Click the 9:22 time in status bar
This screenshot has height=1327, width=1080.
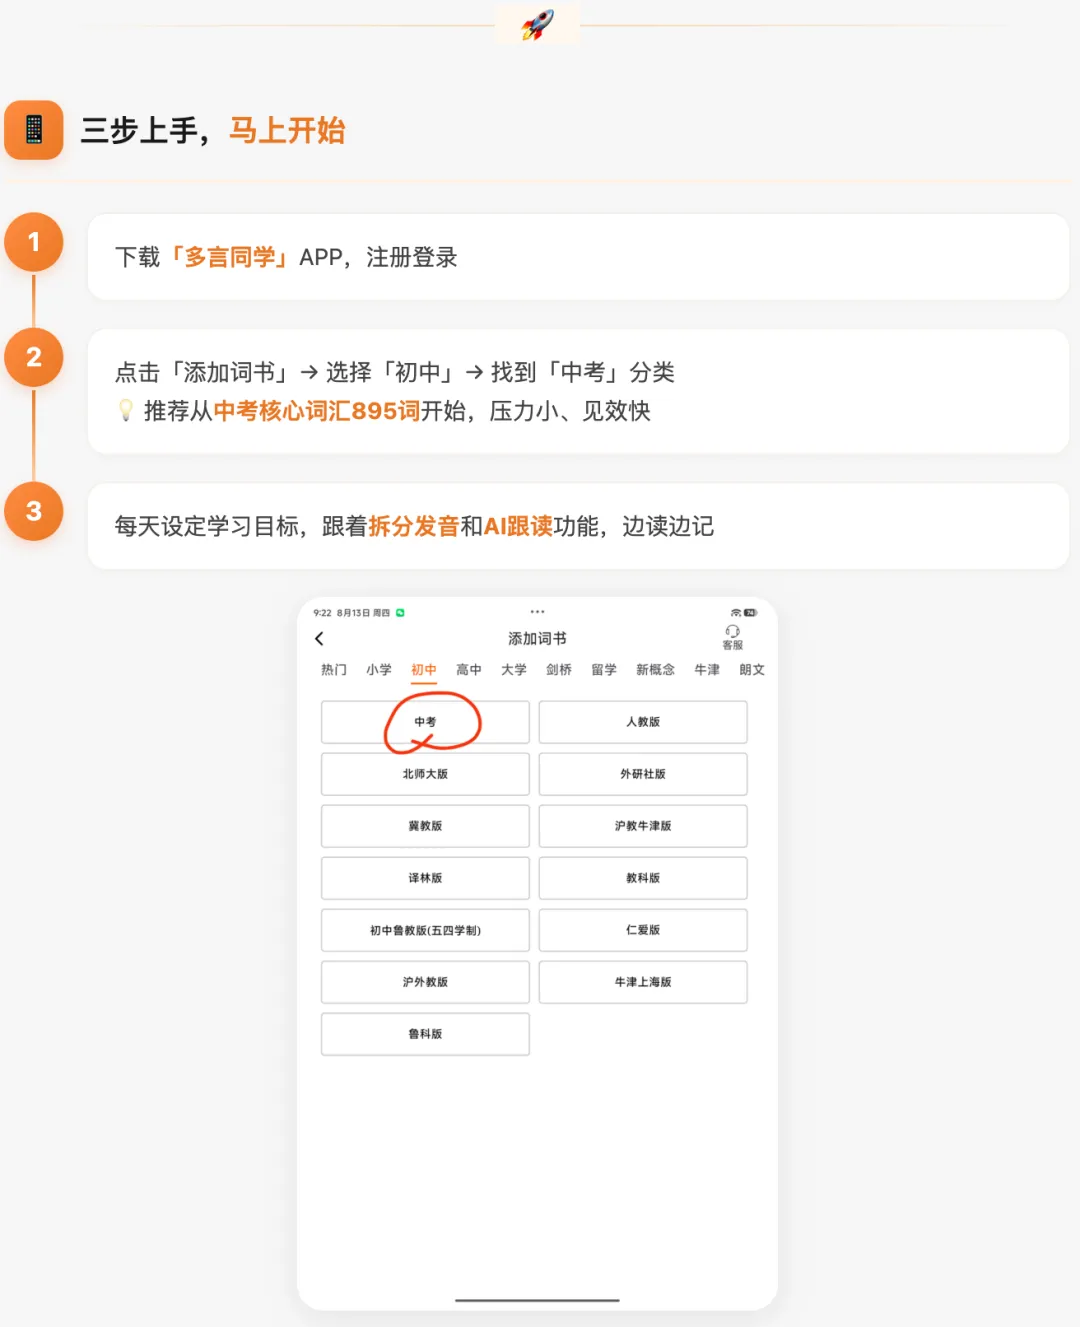[x=322, y=613]
